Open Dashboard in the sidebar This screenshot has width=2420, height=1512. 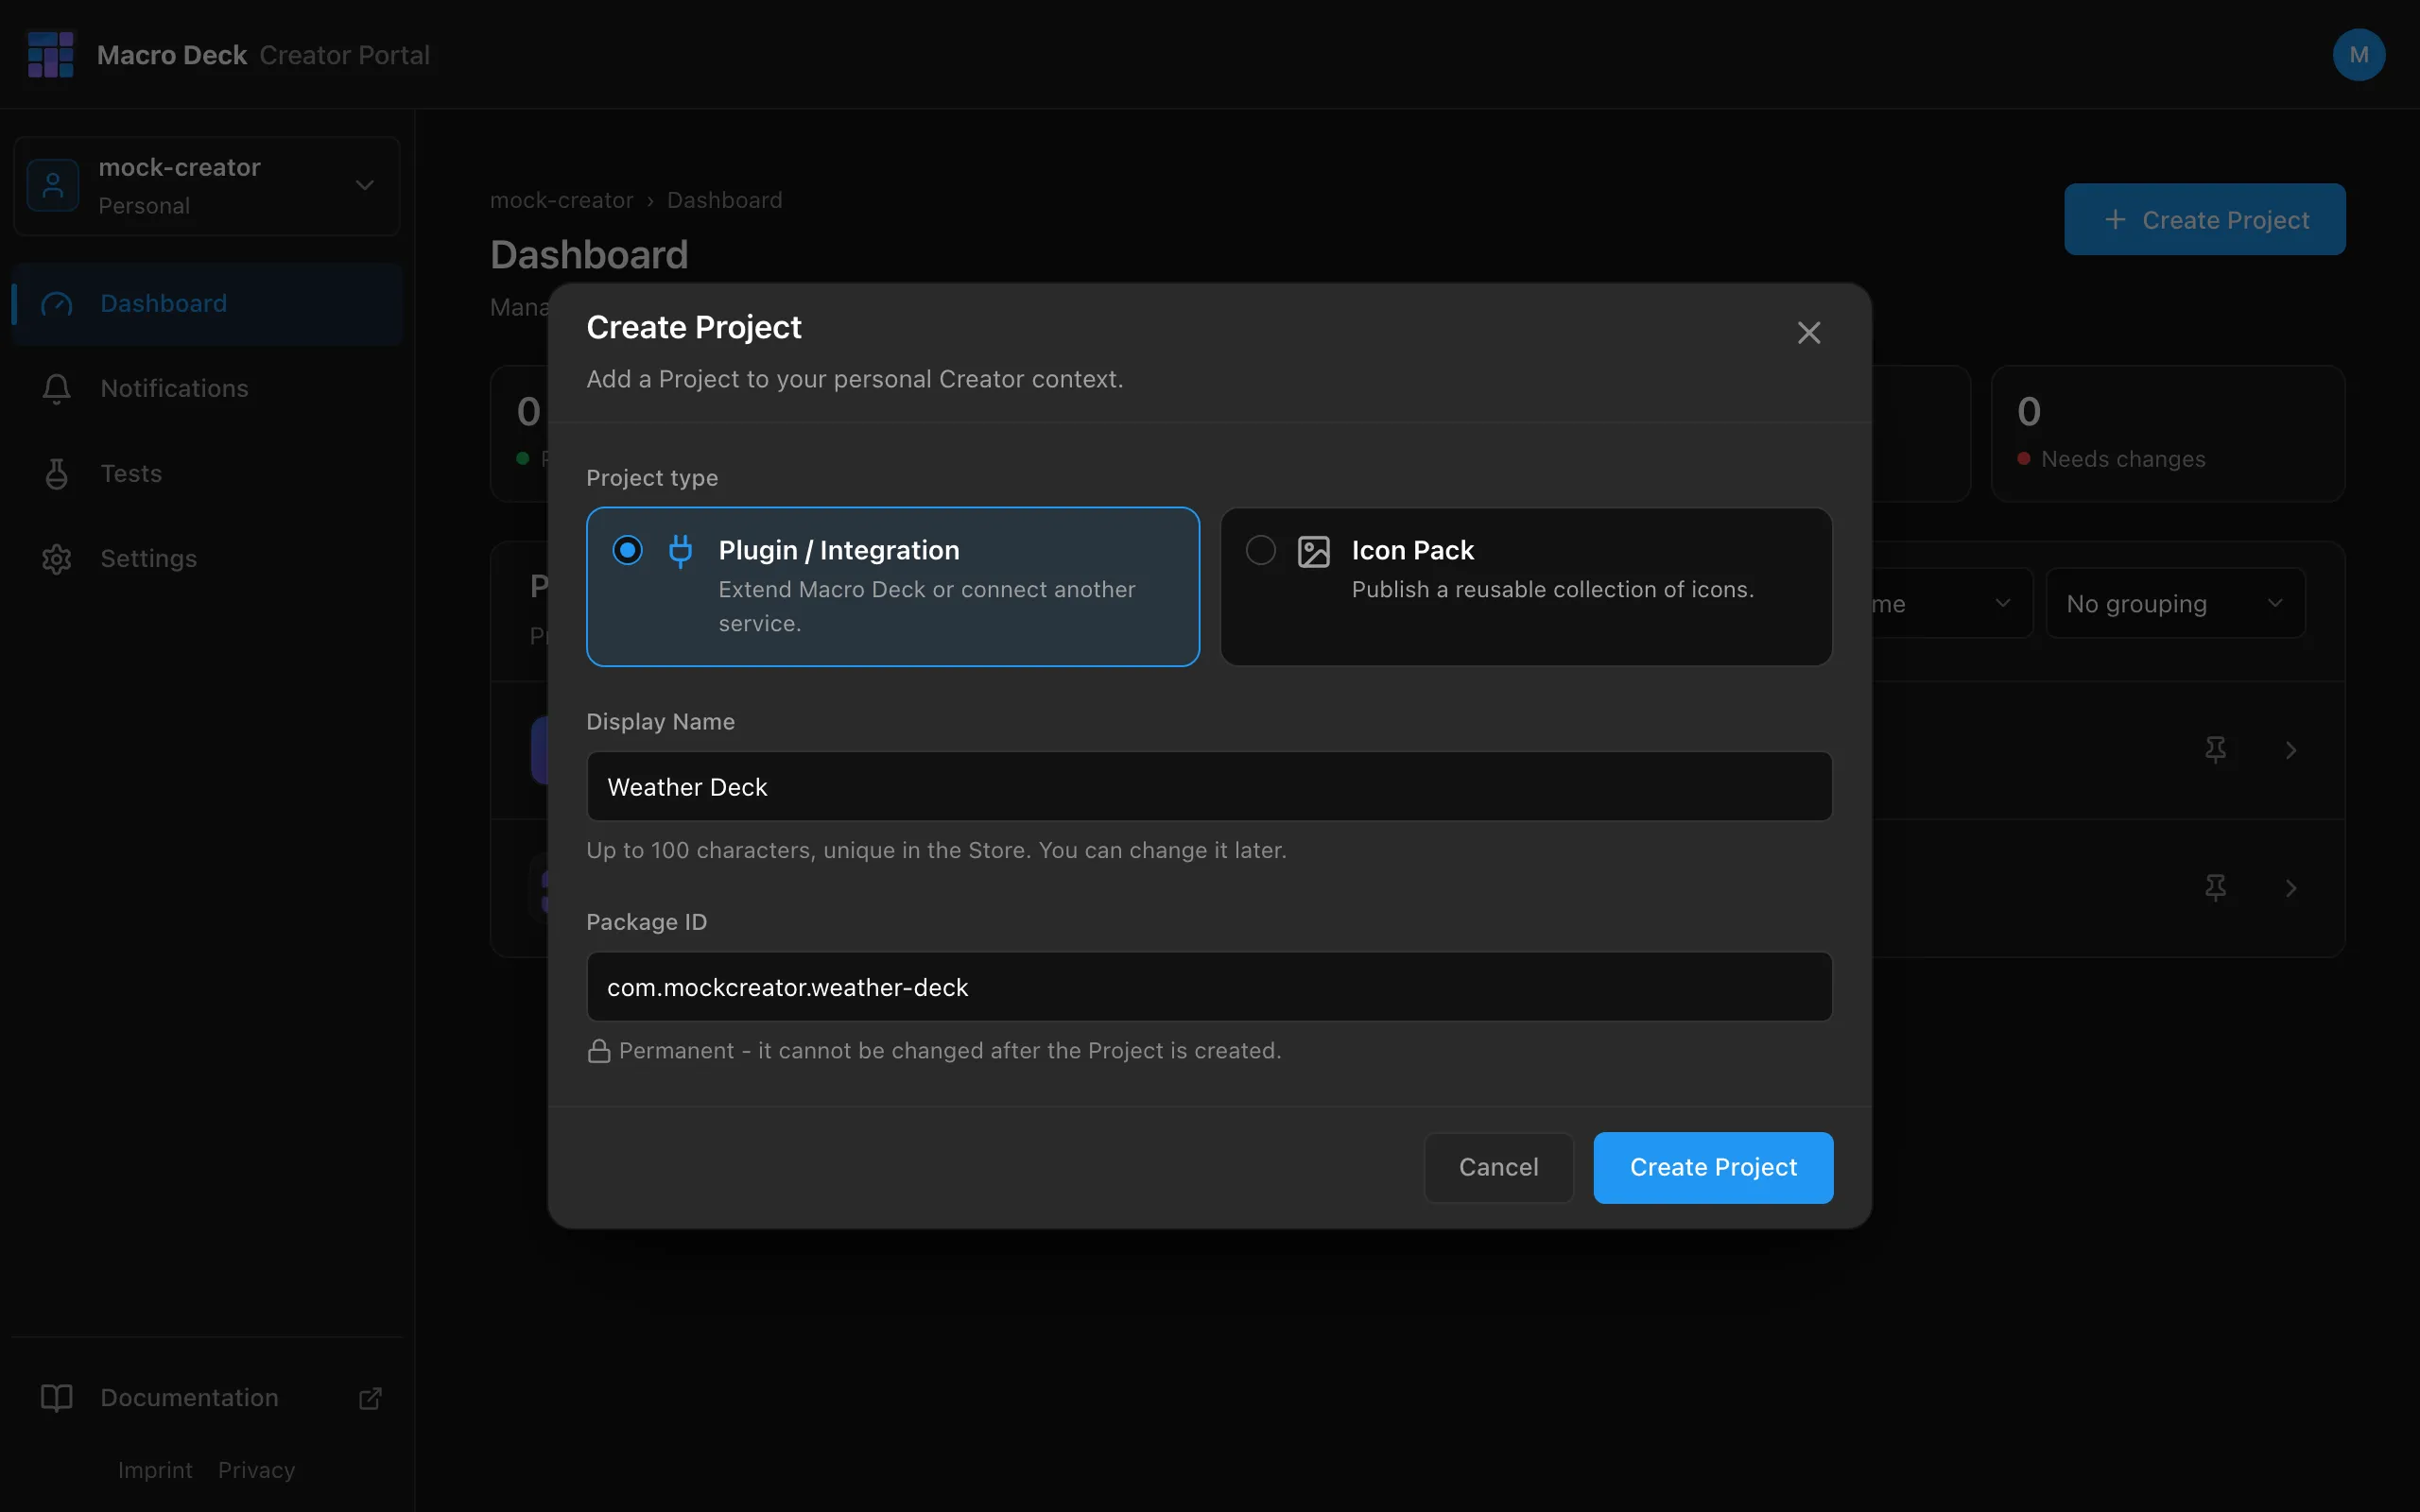pyautogui.click(x=207, y=303)
